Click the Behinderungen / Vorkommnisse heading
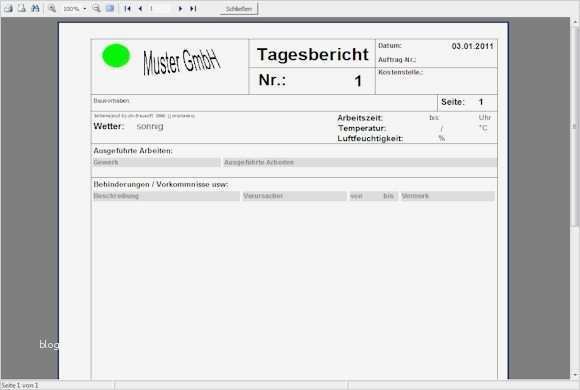Image resolution: width=580 pixels, height=390 pixels. (x=161, y=184)
